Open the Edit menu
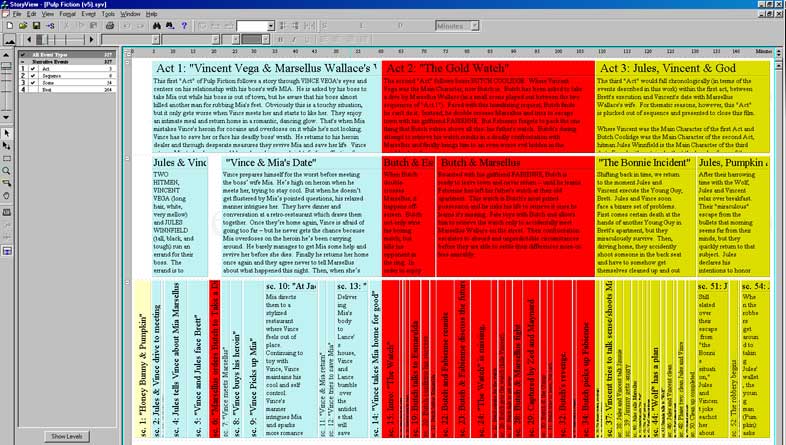 [32, 14]
